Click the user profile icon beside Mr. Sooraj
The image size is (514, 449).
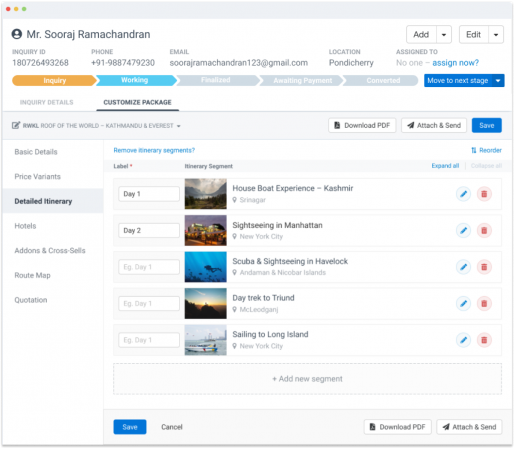point(17,34)
